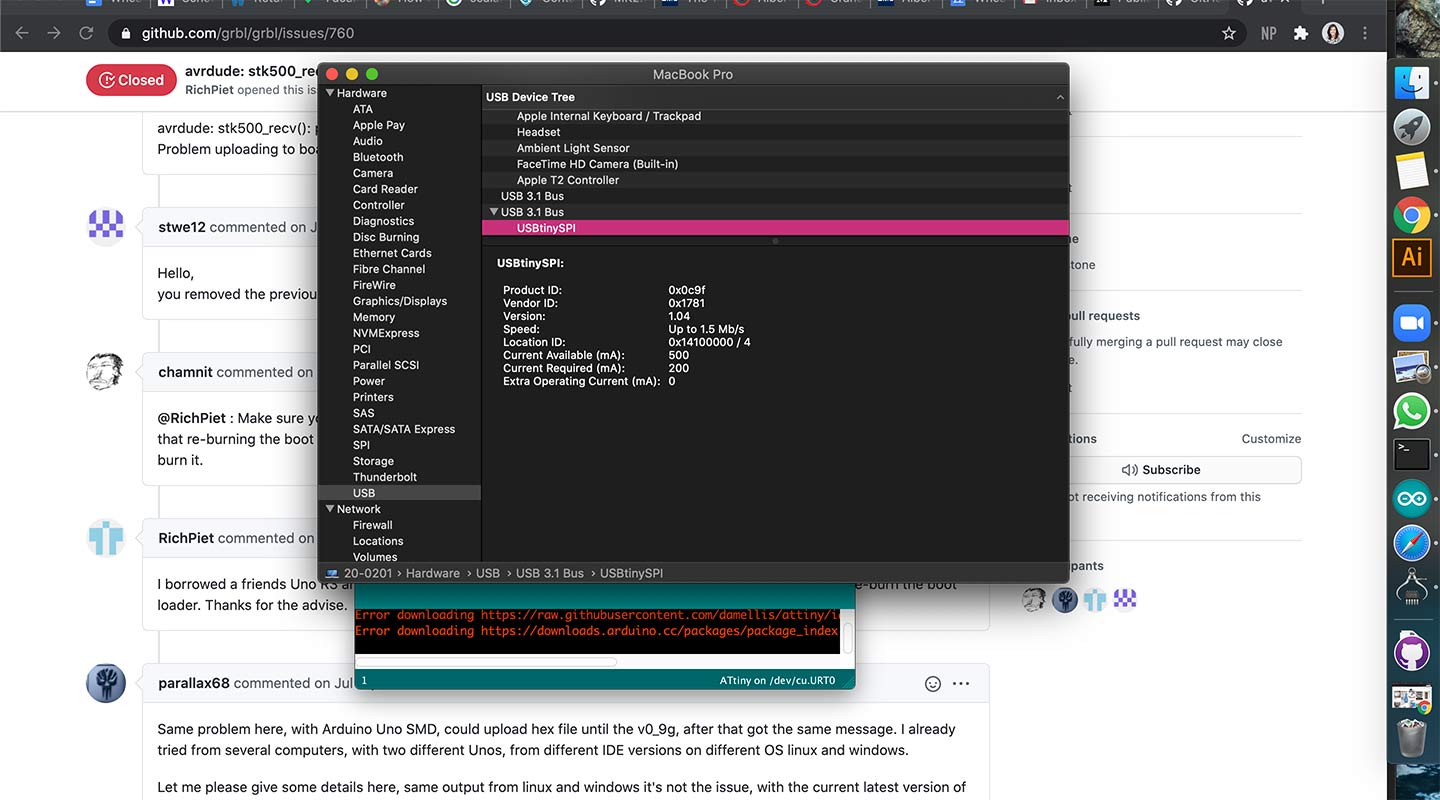The height and width of the screenshot is (800, 1440).
Task: Go back in Chrome
Action: [x=22, y=33]
